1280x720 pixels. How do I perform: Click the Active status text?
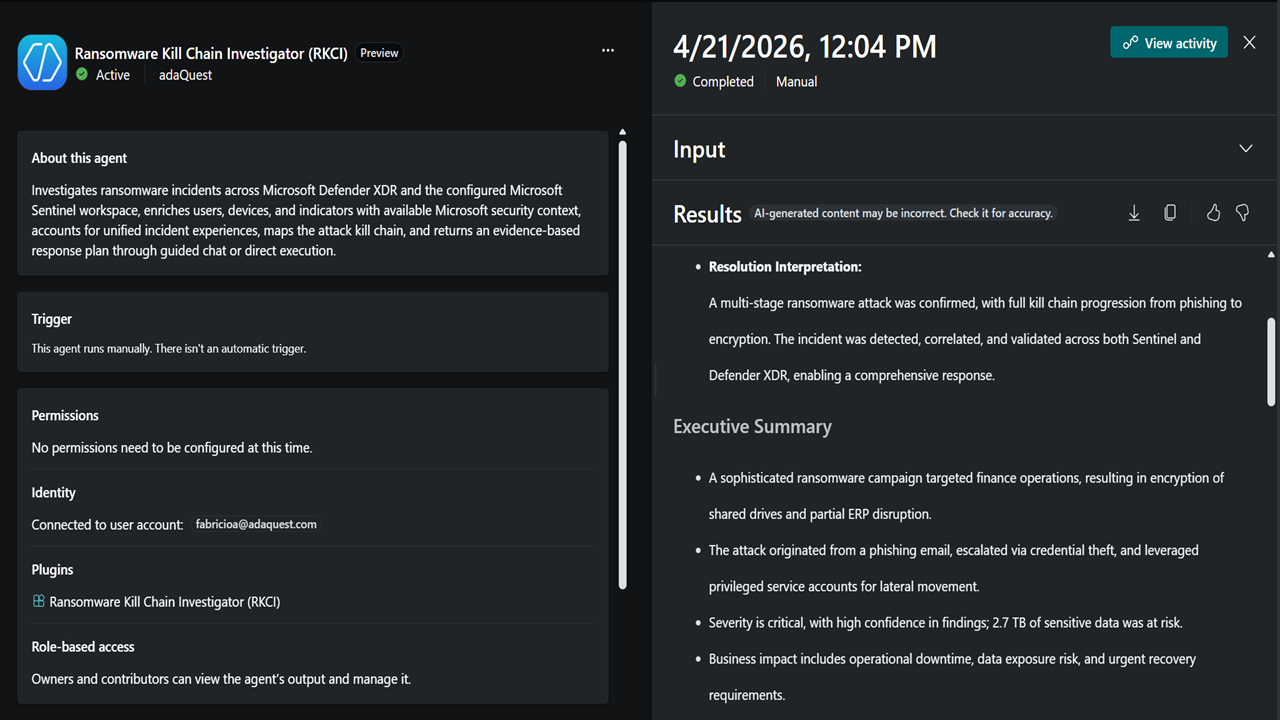pos(113,75)
